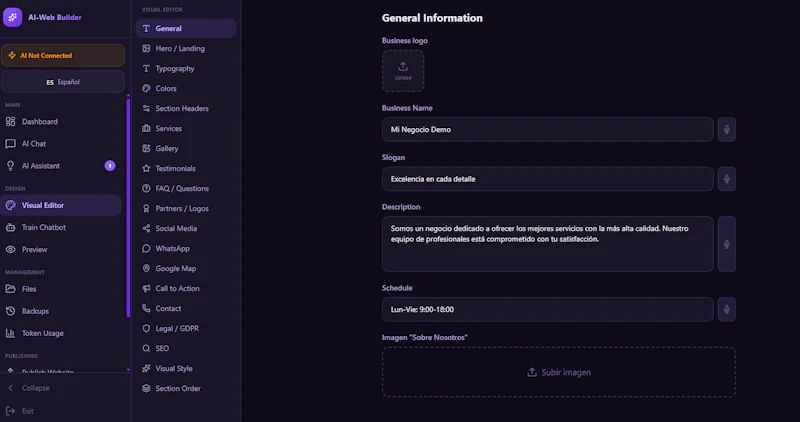
Task: Click the Slogan input field
Action: (x=547, y=179)
